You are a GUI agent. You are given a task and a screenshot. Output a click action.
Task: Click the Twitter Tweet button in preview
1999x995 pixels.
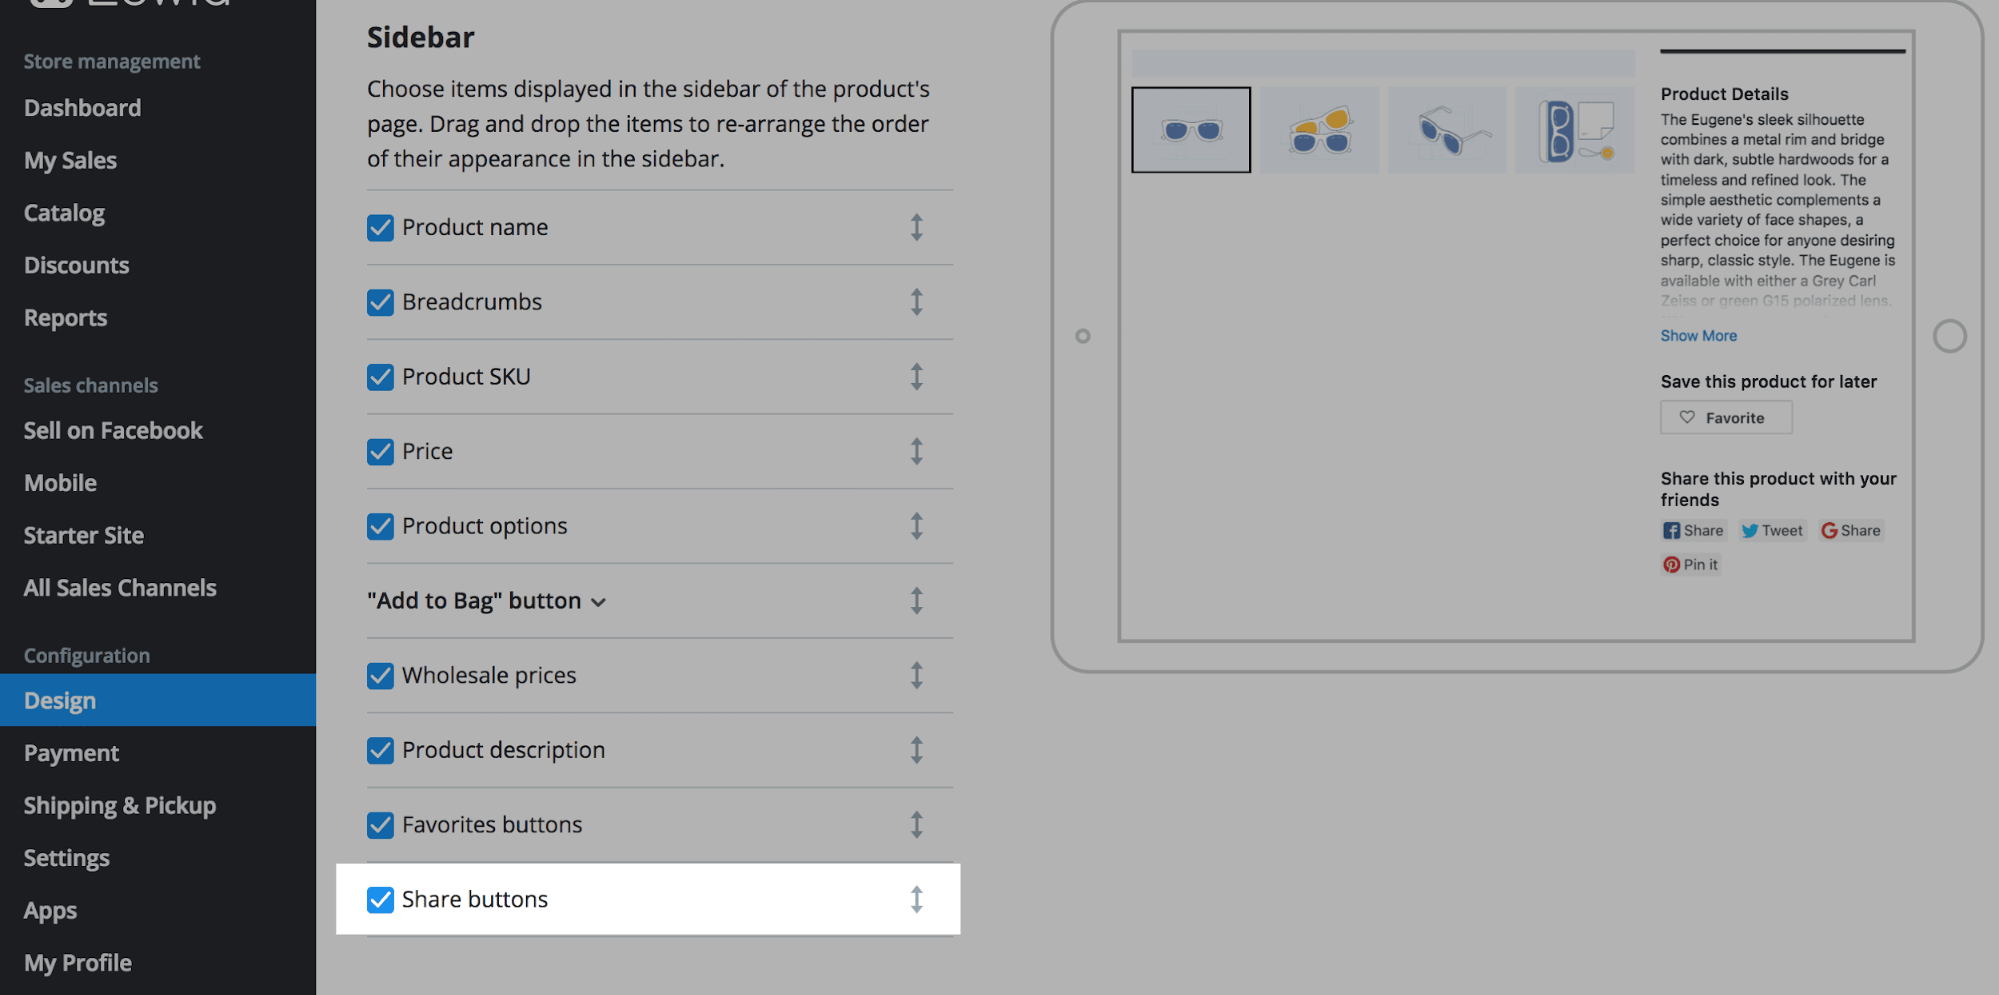[1772, 531]
